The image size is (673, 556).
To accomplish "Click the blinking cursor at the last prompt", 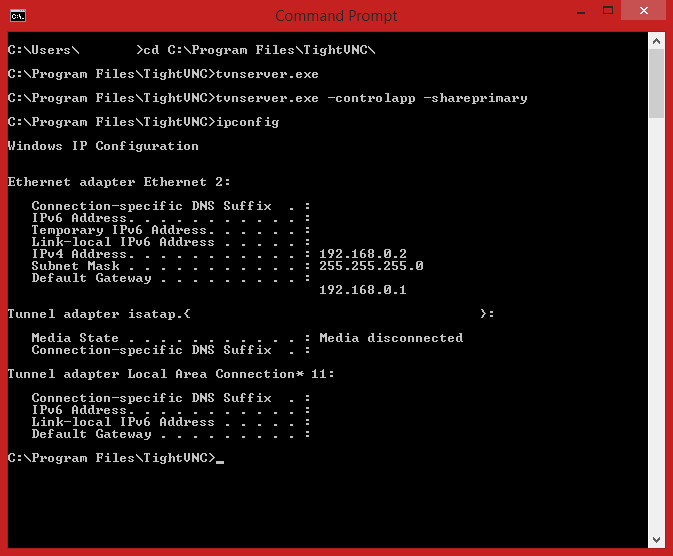I will point(220,461).
